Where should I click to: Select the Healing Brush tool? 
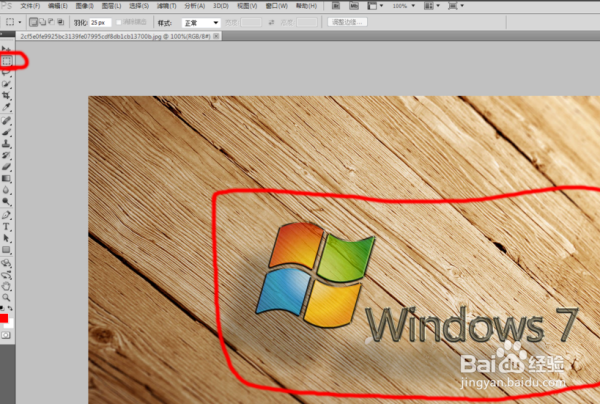(x=6, y=121)
